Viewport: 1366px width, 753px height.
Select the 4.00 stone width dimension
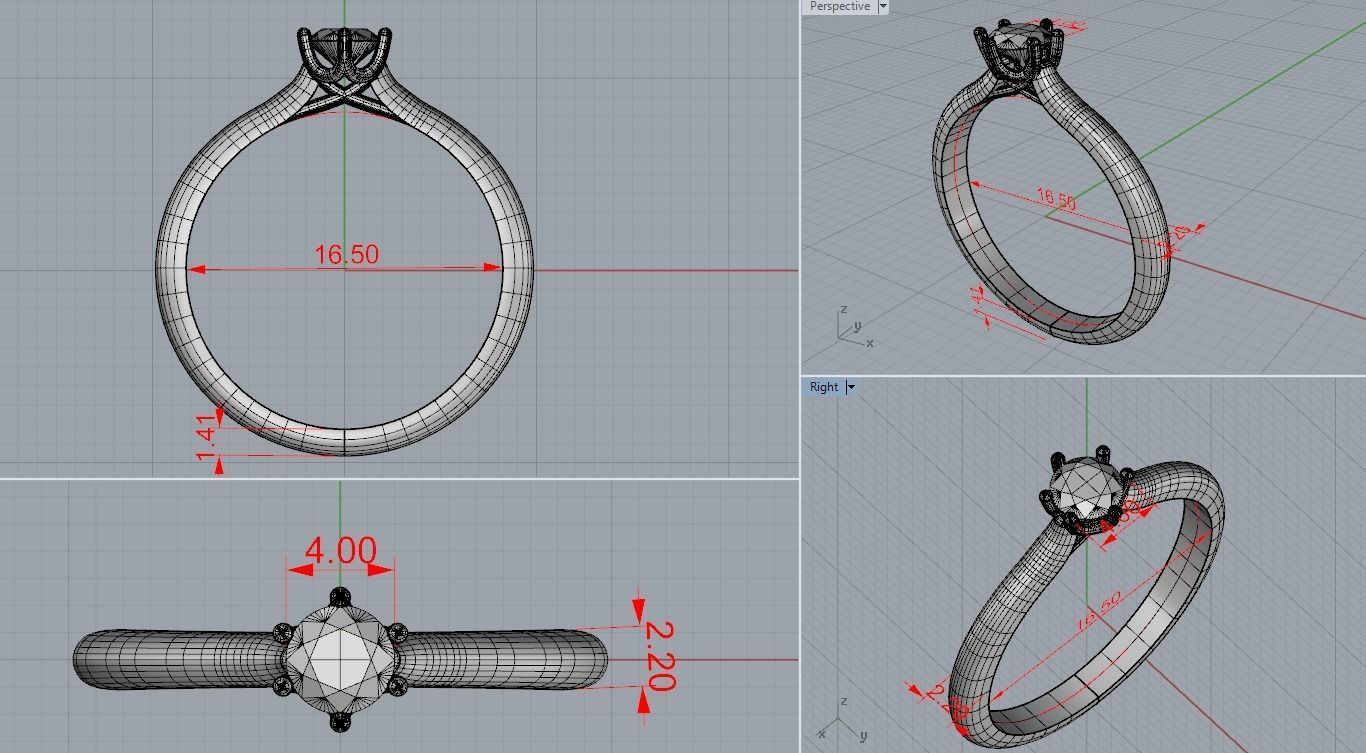click(x=341, y=551)
